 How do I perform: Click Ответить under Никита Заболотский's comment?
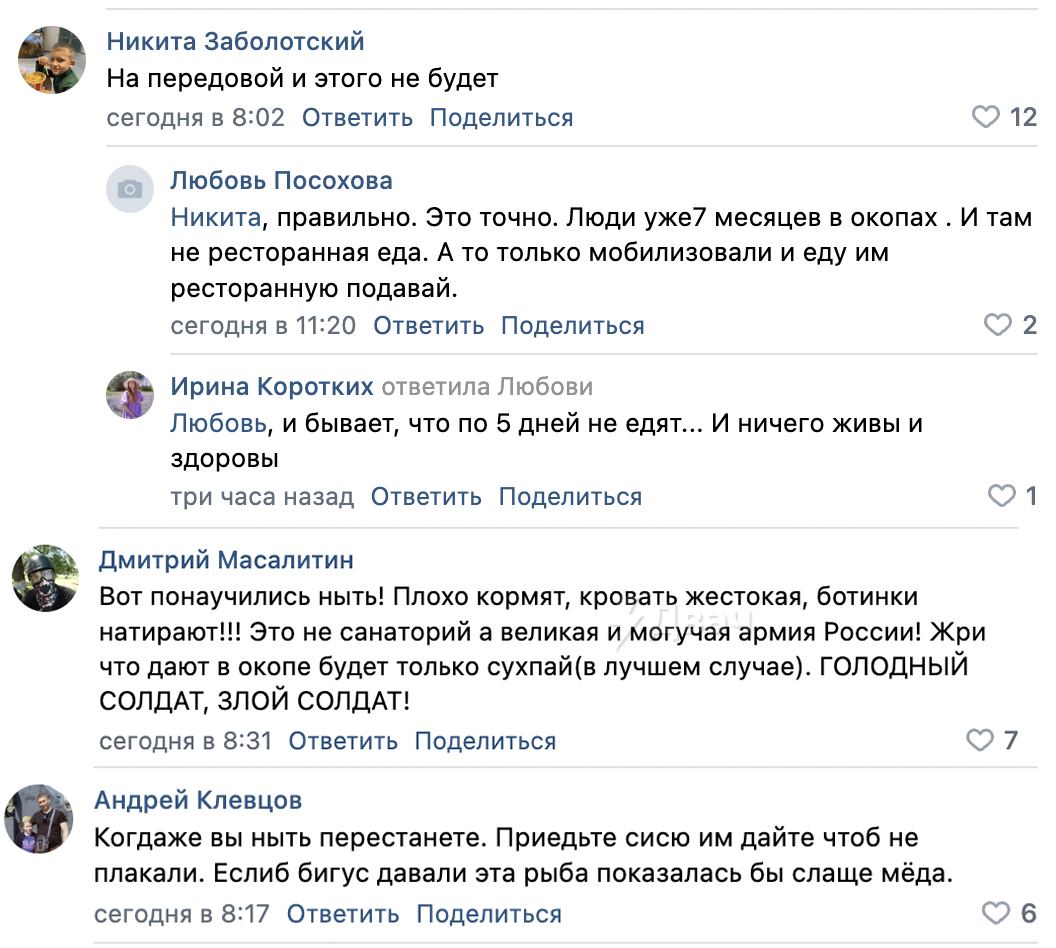pos(357,118)
